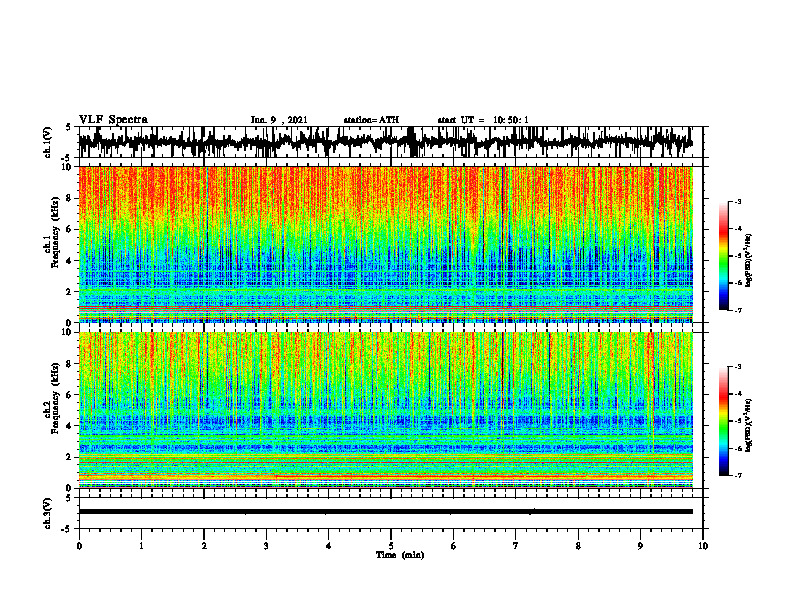Click time-axis tick label "3" at bottom
This screenshot has width=792, height=612.
(266, 546)
